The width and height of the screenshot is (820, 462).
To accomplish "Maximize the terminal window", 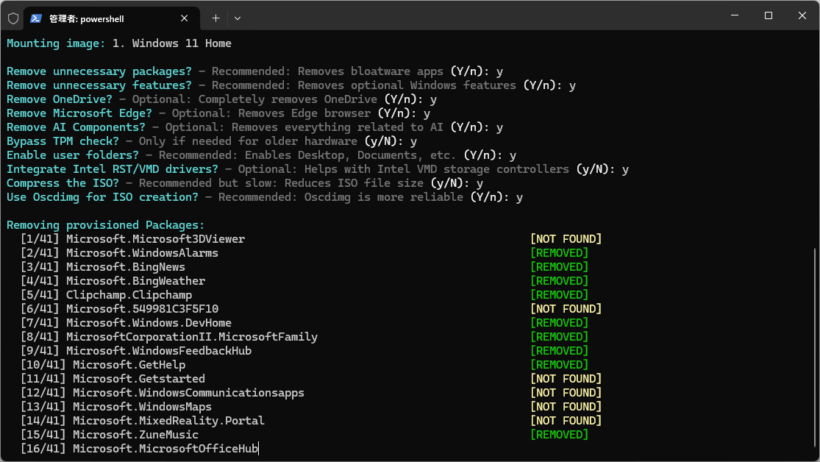I will click(768, 15).
